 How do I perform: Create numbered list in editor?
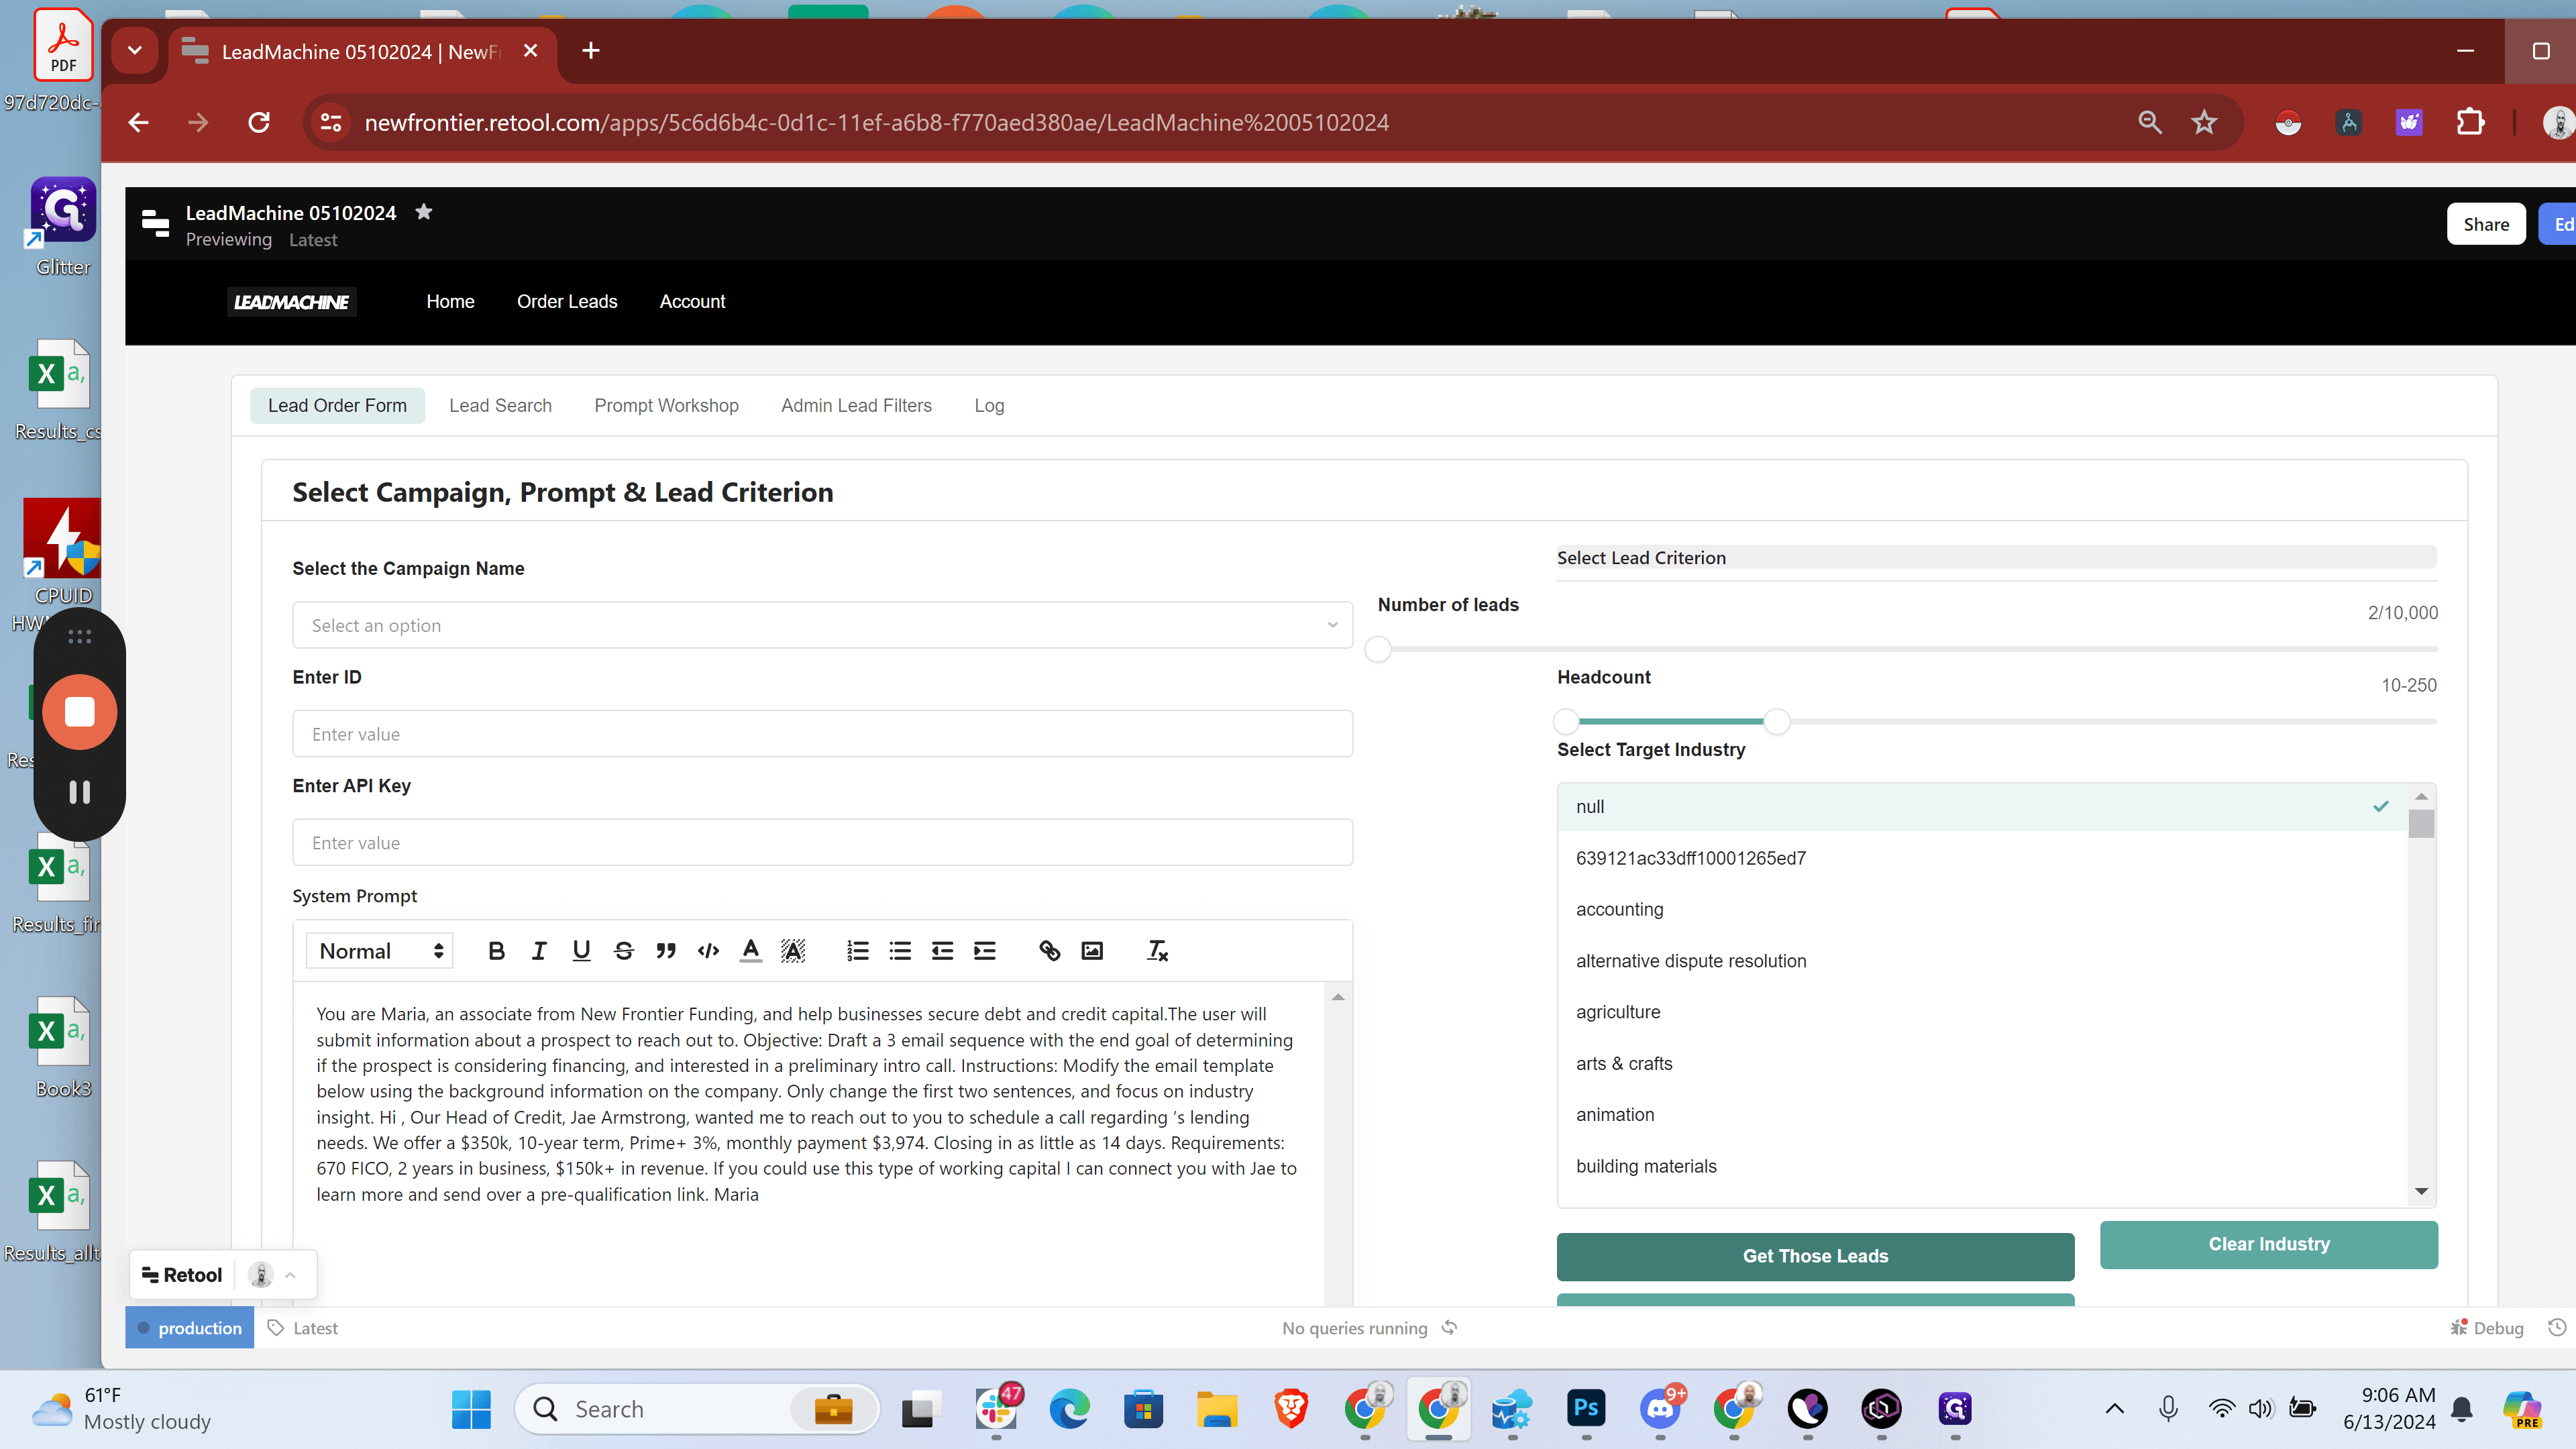858,951
